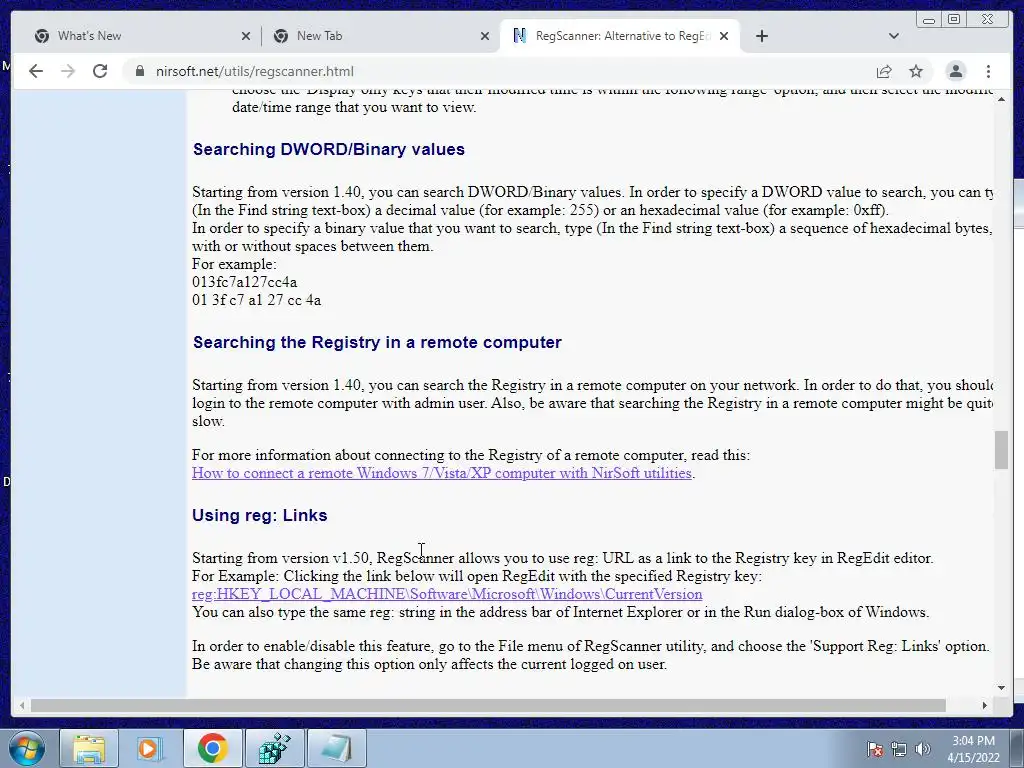Open a new tab with plus button
The image size is (1024, 768).
coord(761,36)
